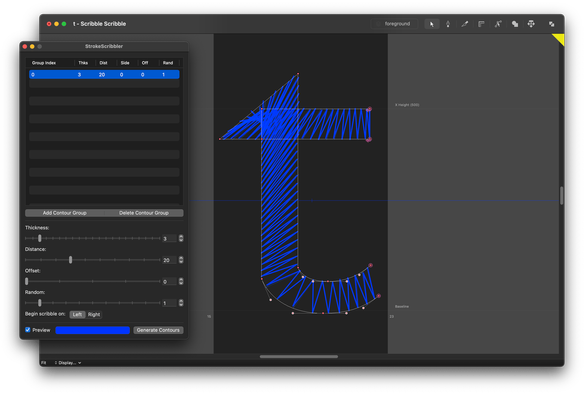Click the Random value field
Screen dimensions: 585x394
(169, 303)
